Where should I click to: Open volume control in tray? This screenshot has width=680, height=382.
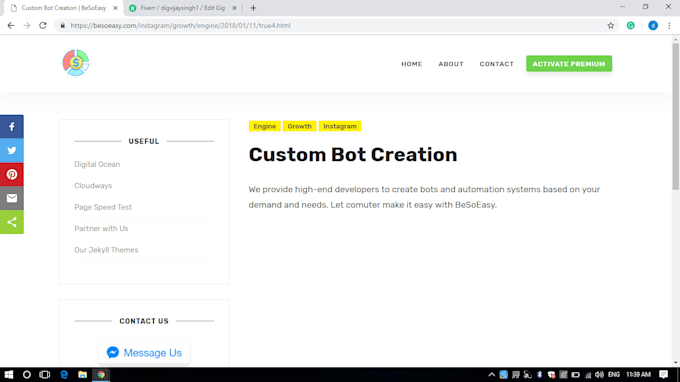pos(599,375)
